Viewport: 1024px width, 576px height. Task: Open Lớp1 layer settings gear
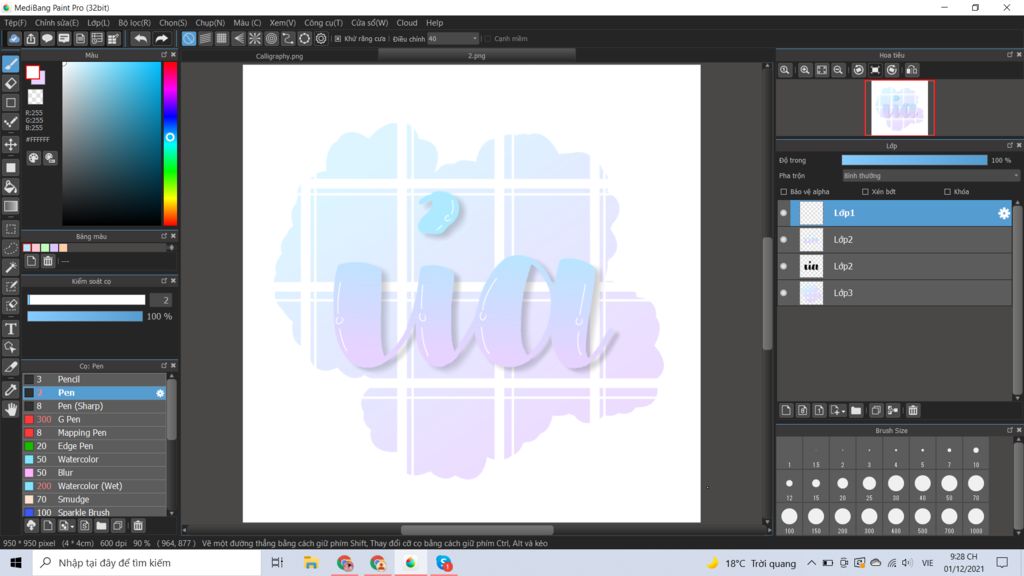(1004, 213)
